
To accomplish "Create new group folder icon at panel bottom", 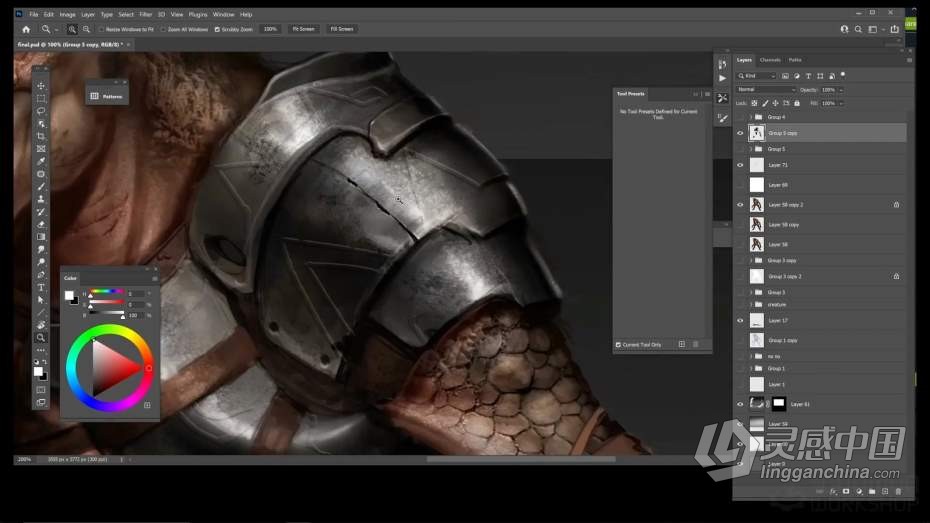I will point(872,491).
